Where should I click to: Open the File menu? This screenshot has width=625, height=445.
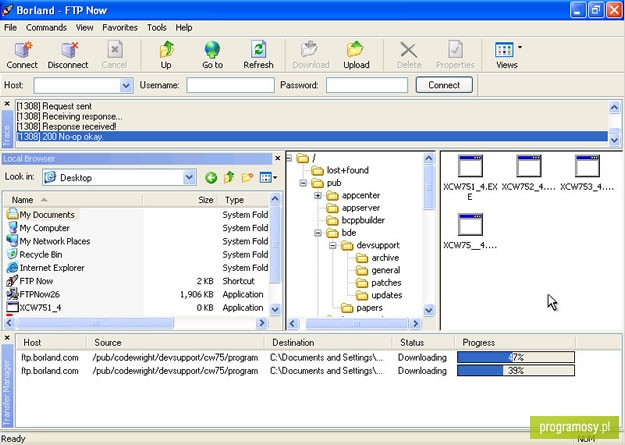pyautogui.click(x=10, y=28)
